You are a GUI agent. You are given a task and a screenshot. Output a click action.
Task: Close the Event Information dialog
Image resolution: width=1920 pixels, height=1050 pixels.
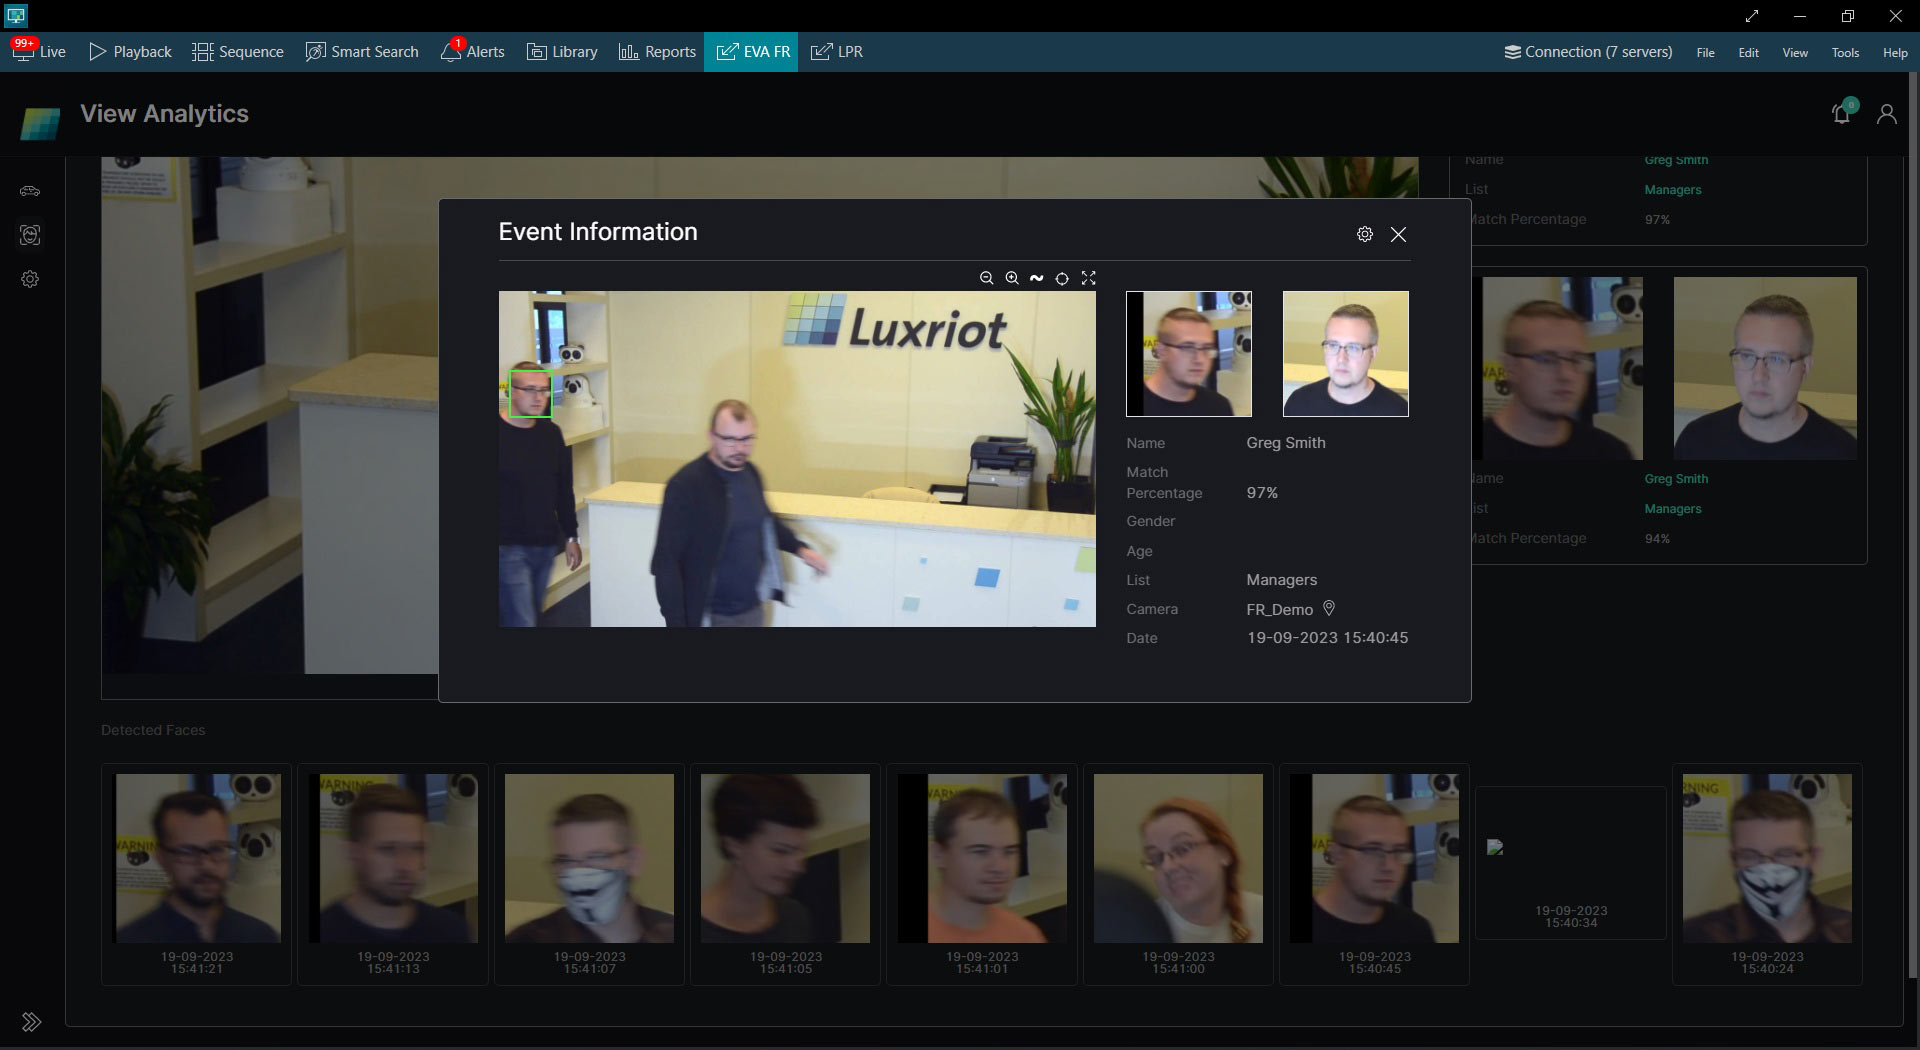coord(1398,234)
